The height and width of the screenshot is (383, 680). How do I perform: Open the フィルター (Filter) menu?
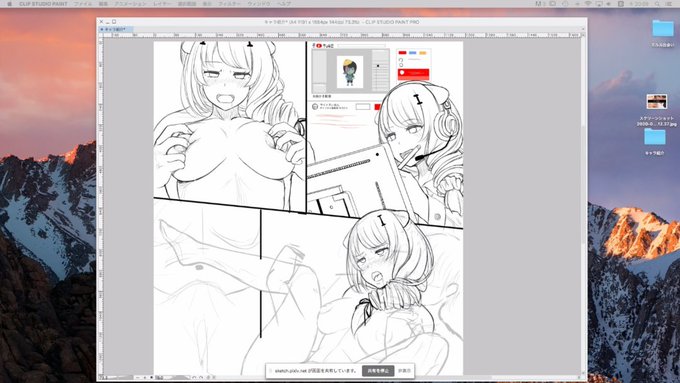coord(229,3)
